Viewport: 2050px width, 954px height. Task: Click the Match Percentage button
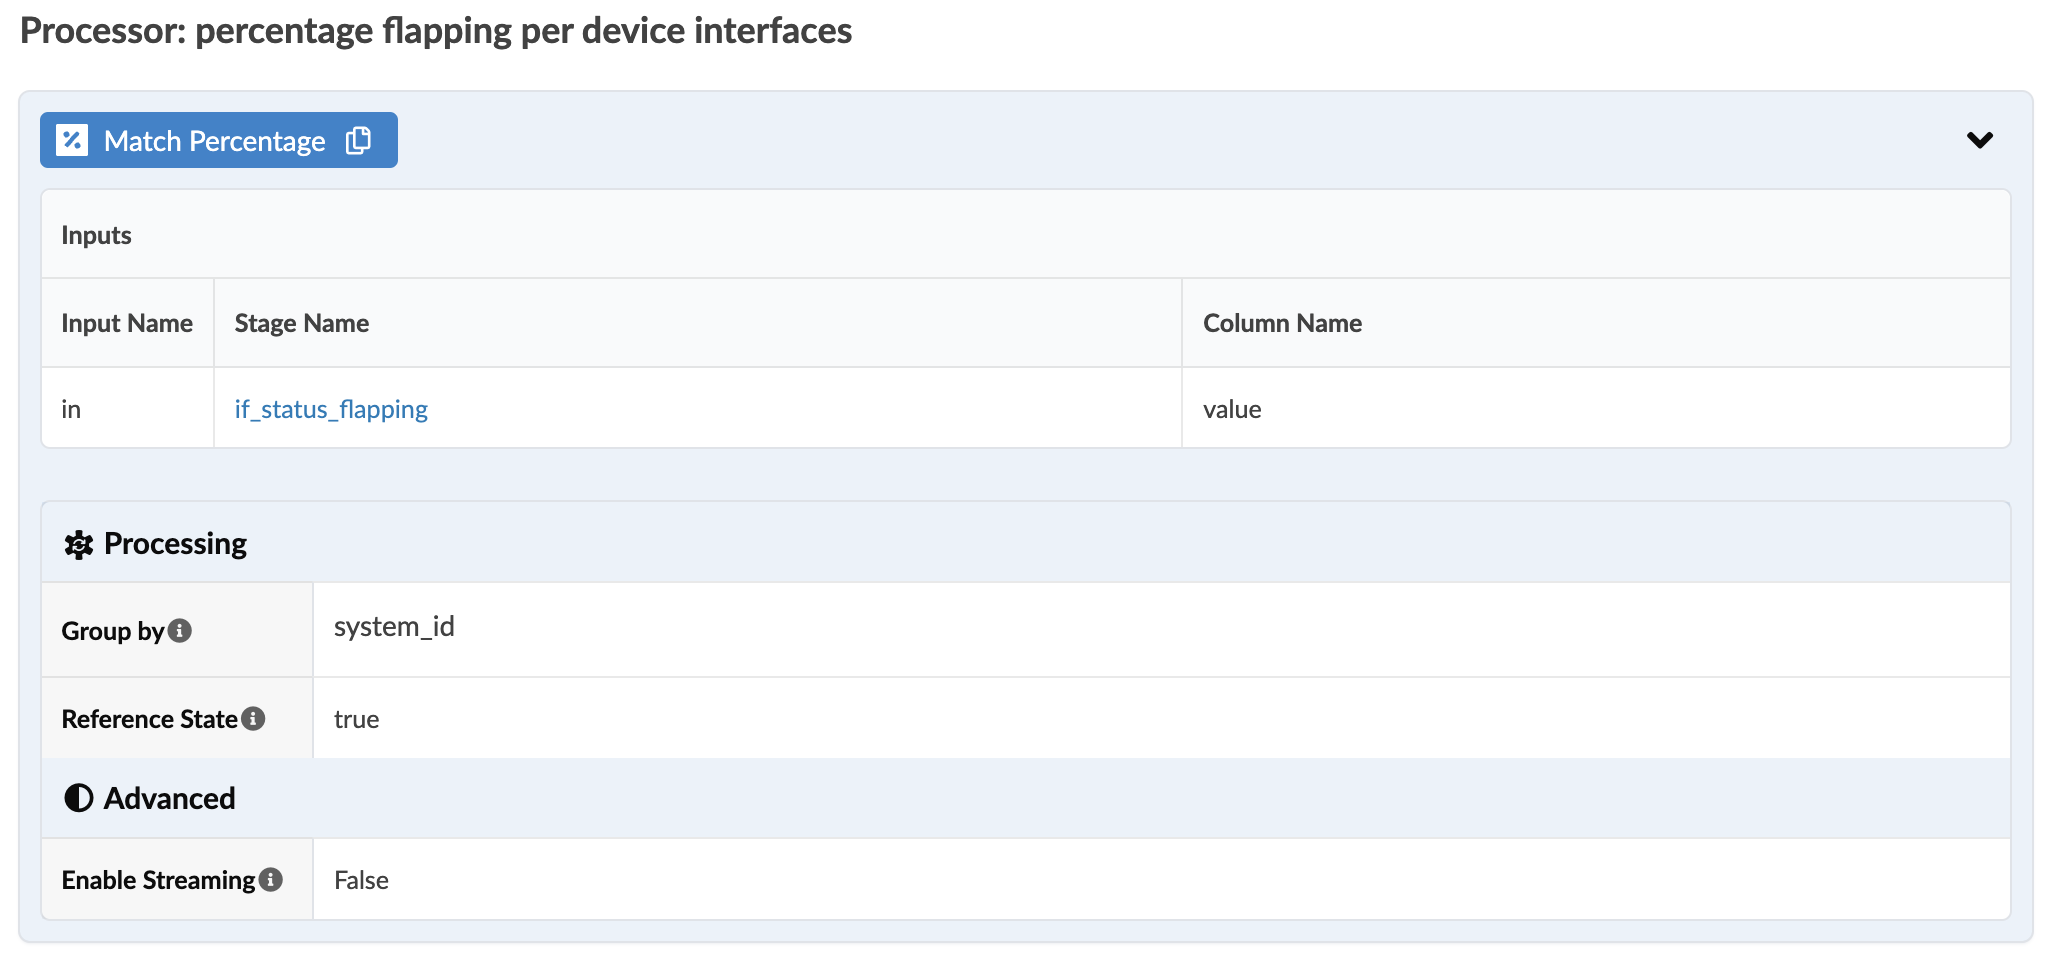click(x=214, y=141)
